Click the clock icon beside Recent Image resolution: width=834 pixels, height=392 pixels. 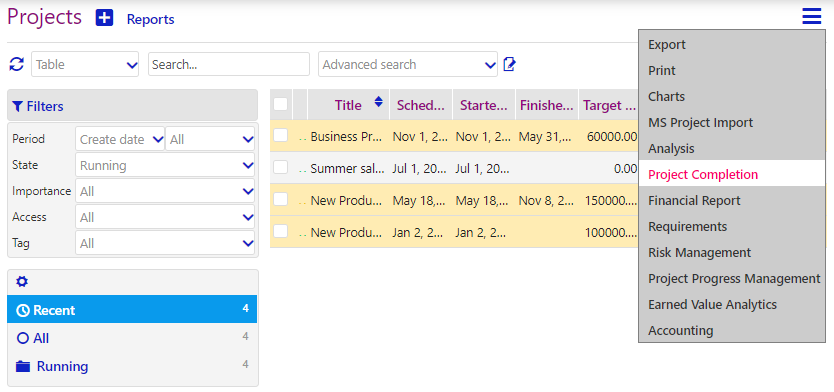coord(23,311)
